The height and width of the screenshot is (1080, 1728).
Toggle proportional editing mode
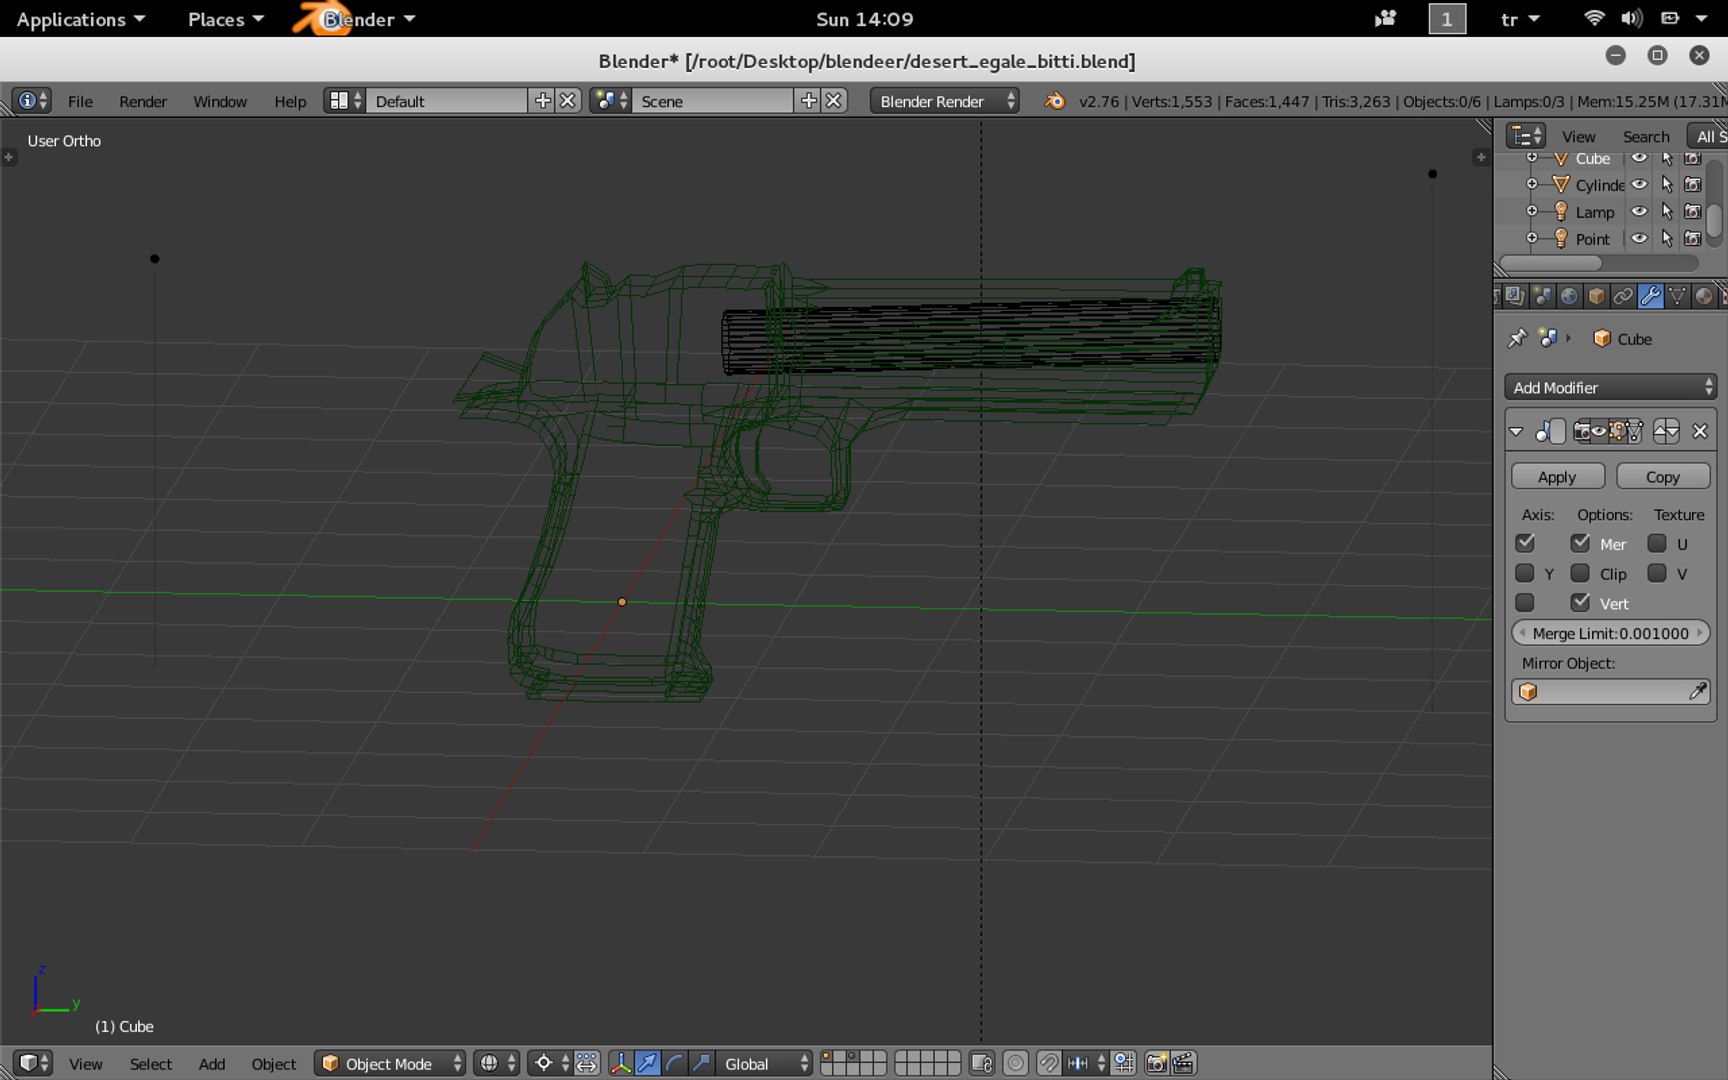(x=1015, y=1063)
